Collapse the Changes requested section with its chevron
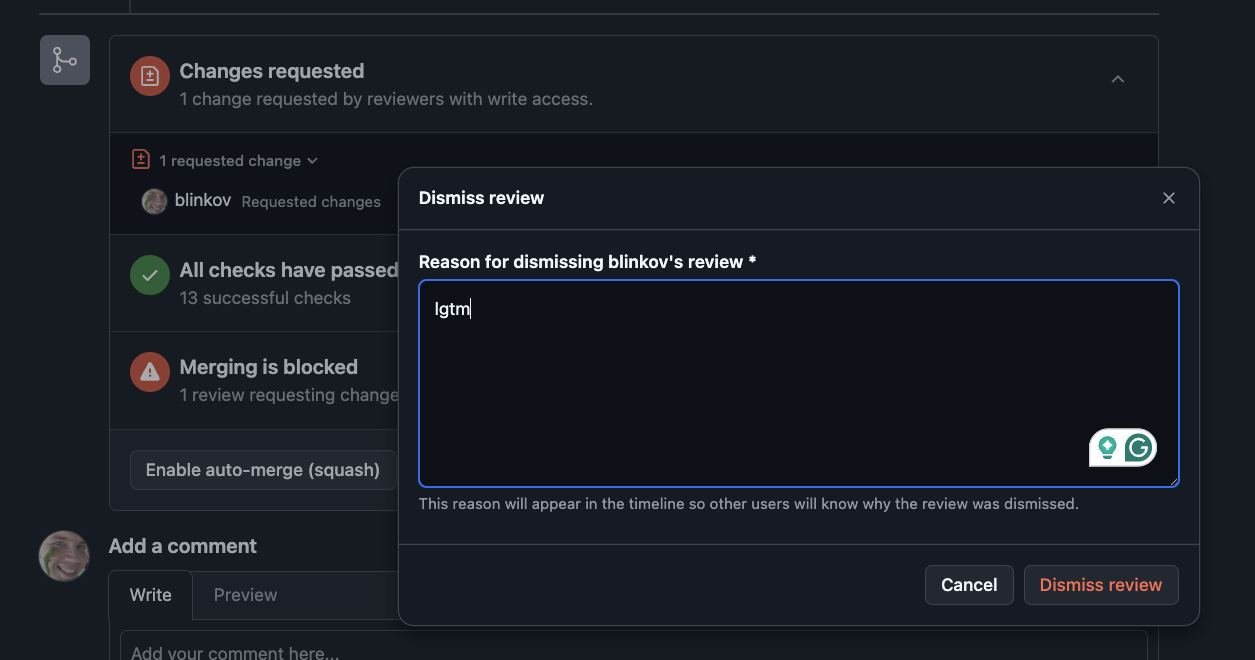 point(1117,79)
